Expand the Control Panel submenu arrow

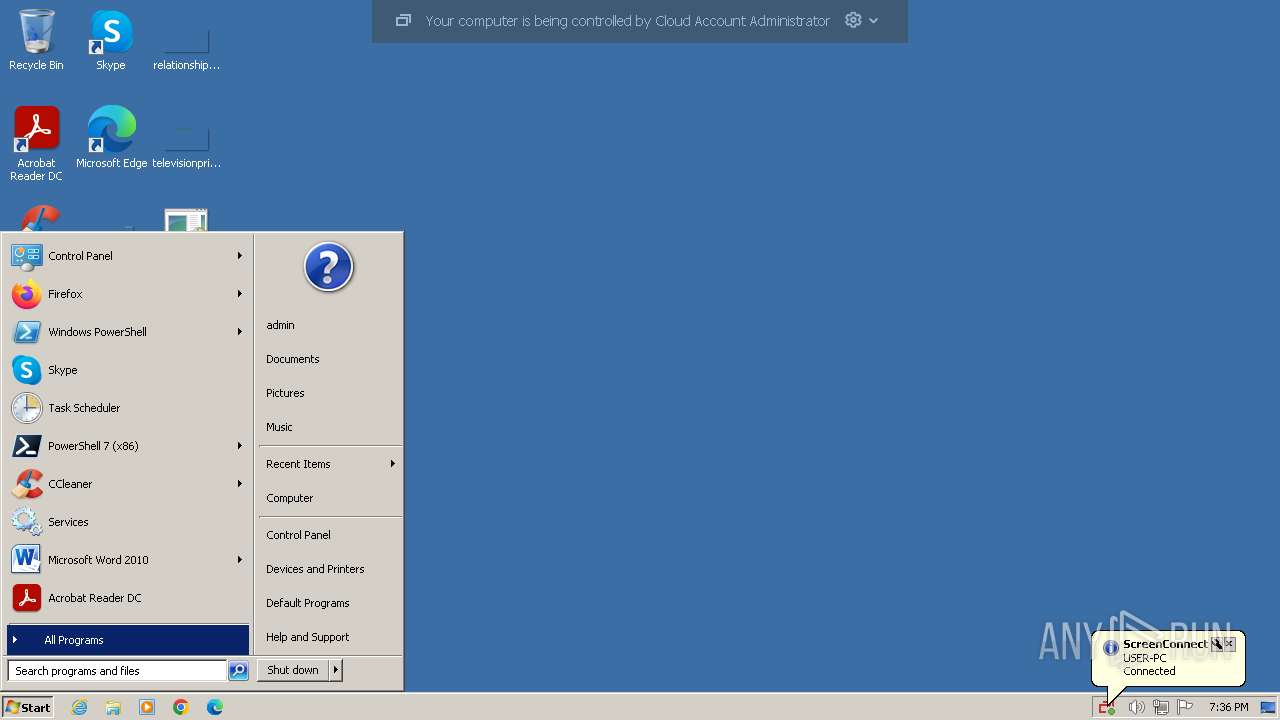pyautogui.click(x=240, y=256)
